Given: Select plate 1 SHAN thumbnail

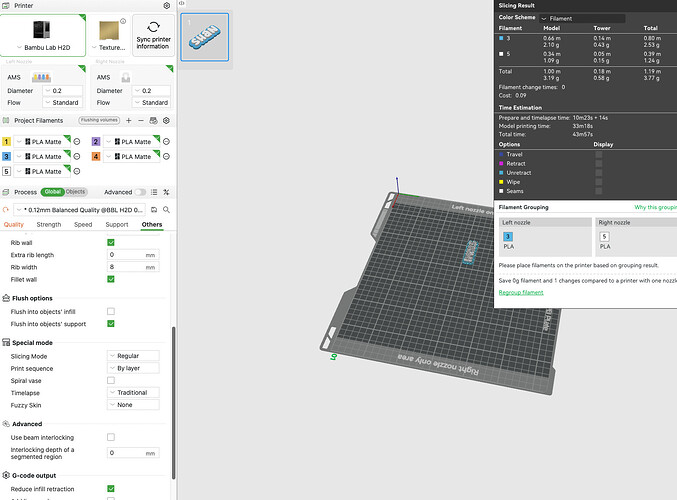Looking at the screenshot, I should coord(205,37).
